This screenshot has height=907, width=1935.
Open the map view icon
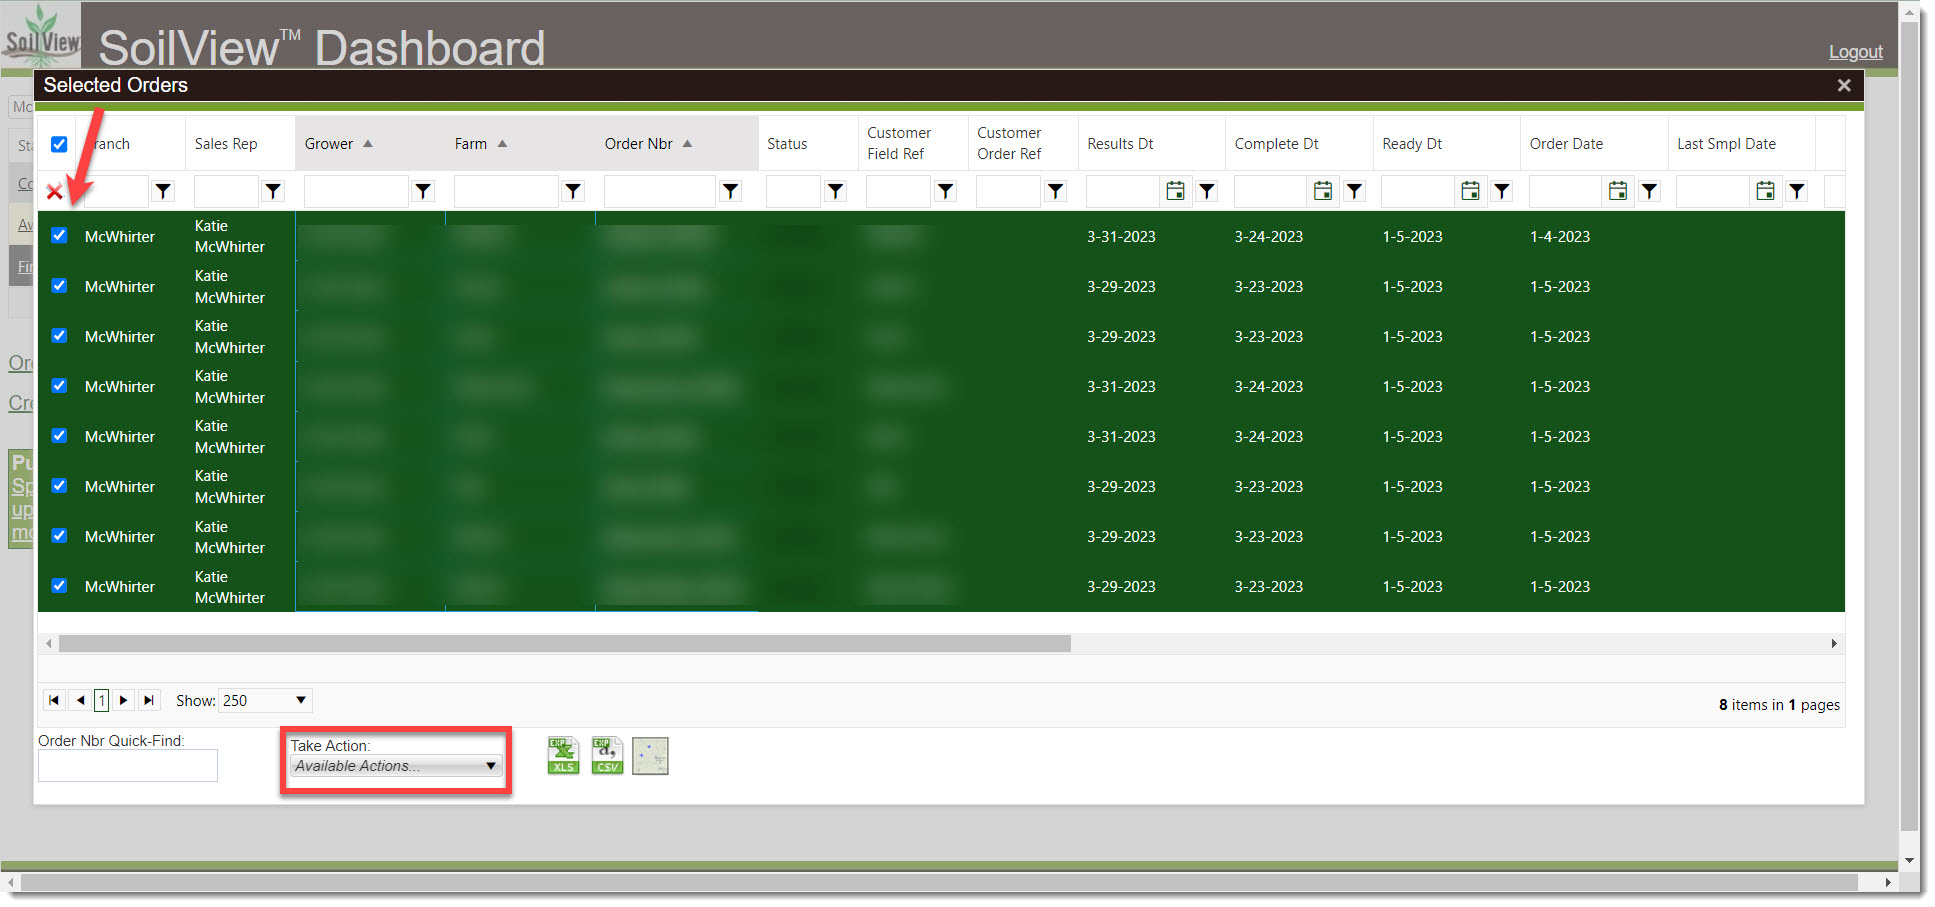tap(650, 756)
